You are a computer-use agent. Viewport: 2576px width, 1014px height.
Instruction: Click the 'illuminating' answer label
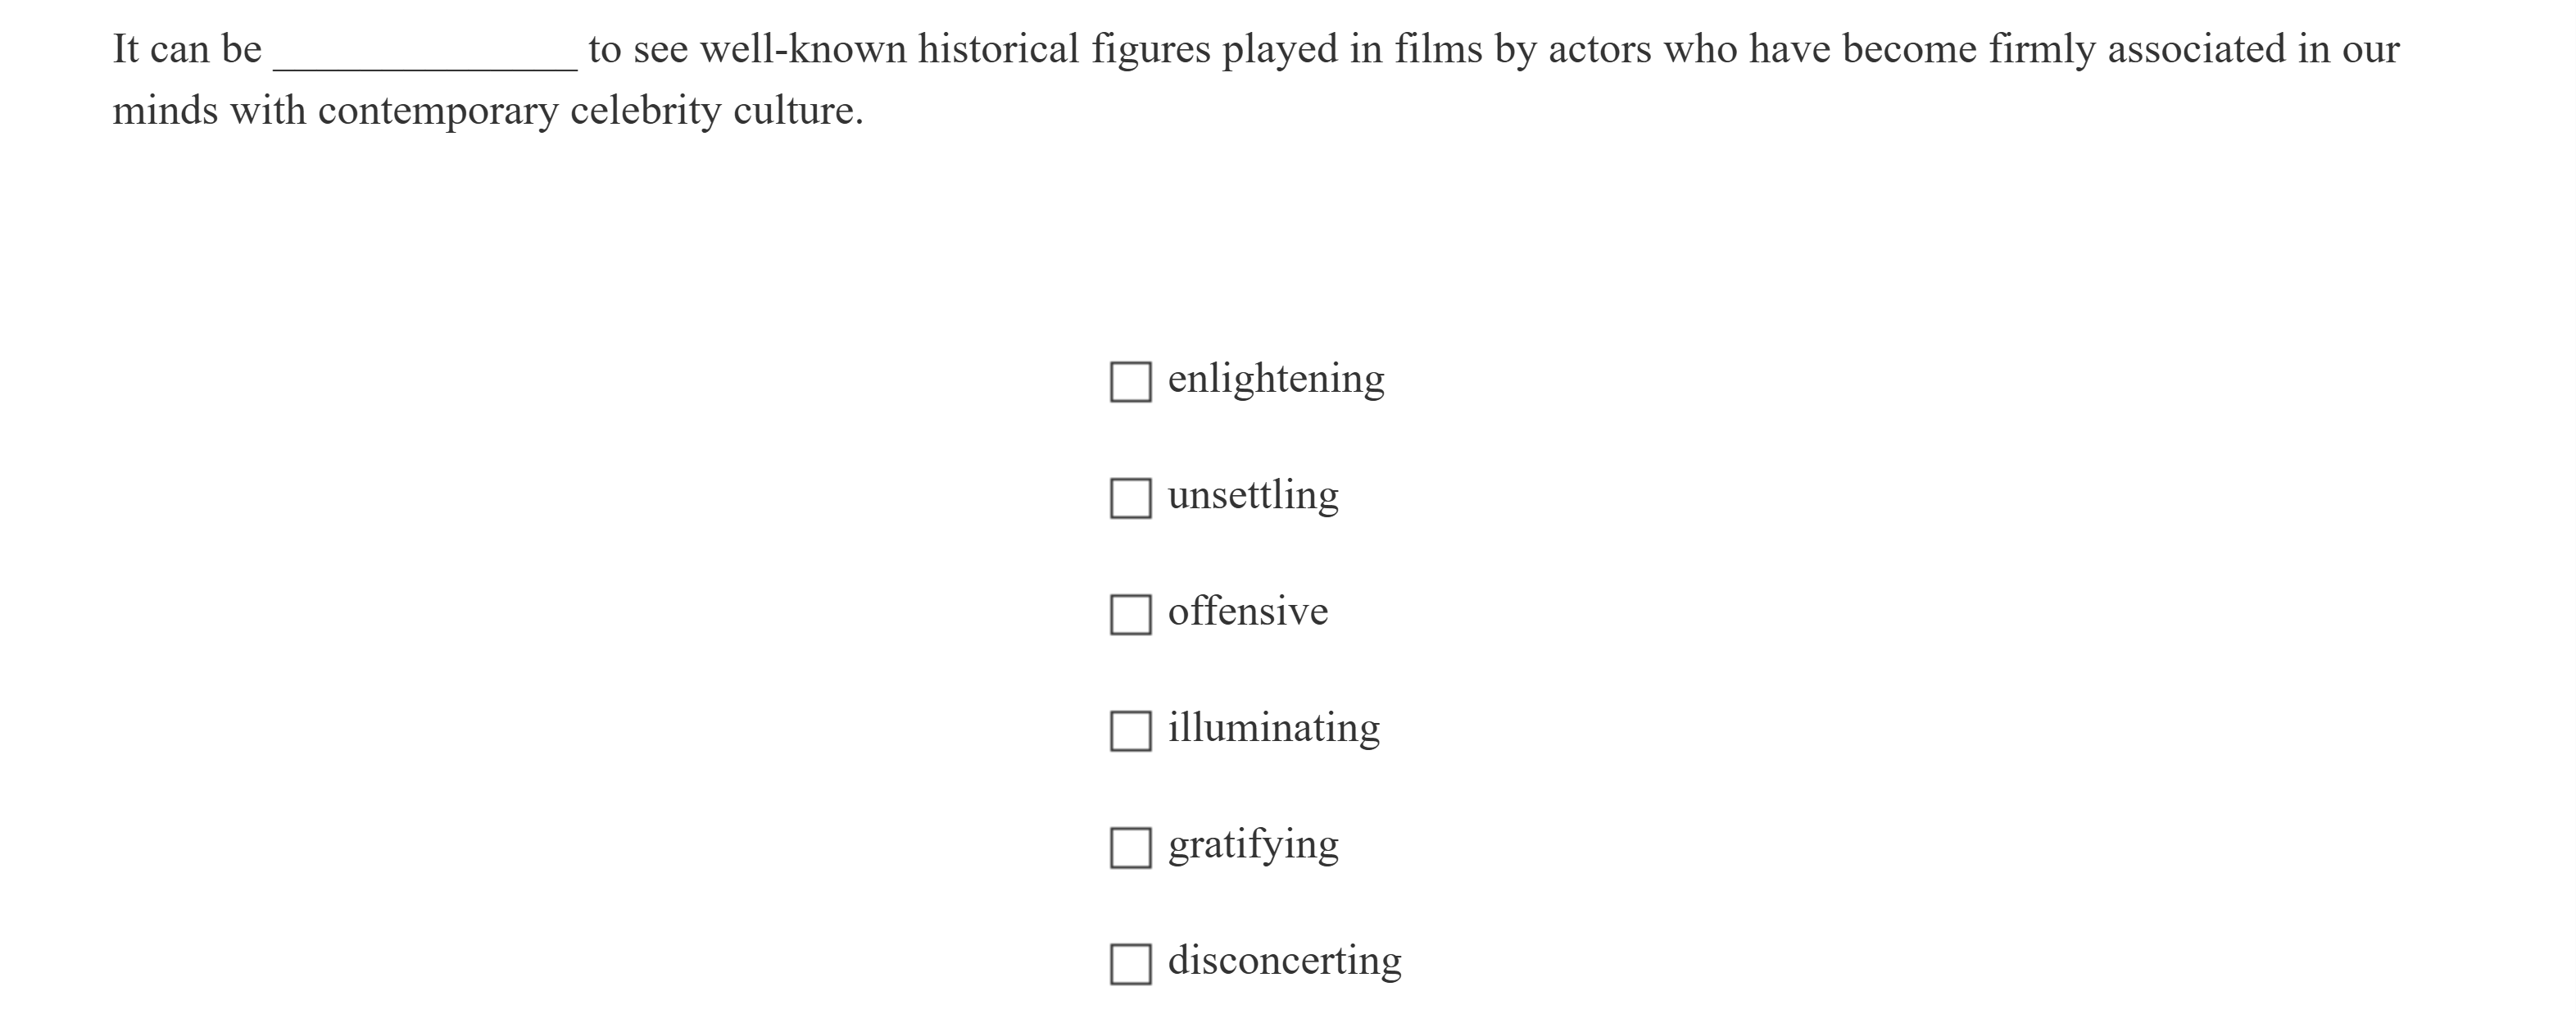(x=1274, y=728)
